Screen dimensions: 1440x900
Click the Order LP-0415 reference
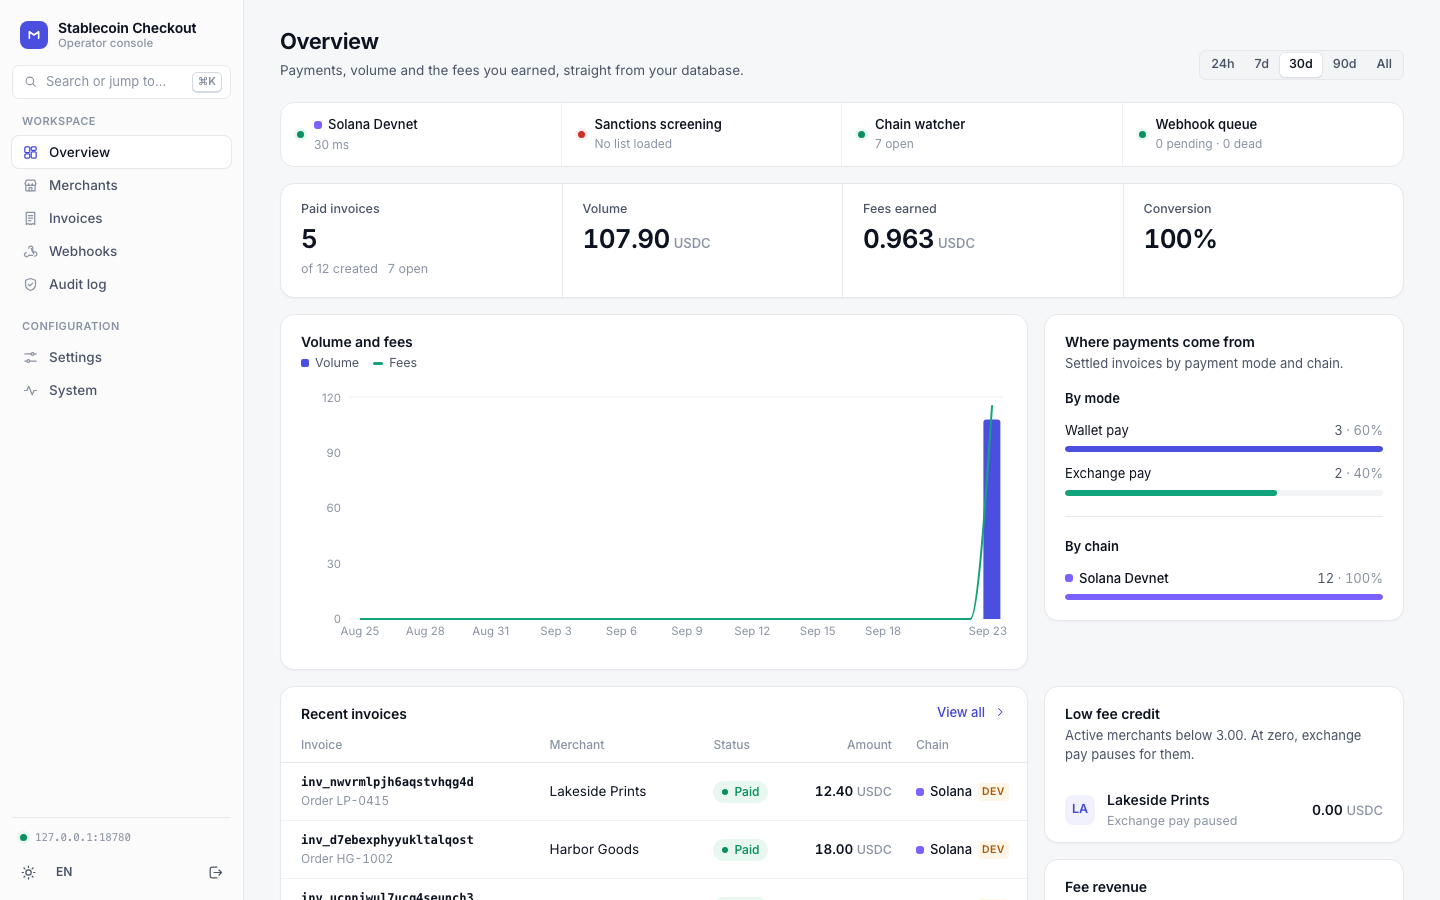click(x=345, y=801)
